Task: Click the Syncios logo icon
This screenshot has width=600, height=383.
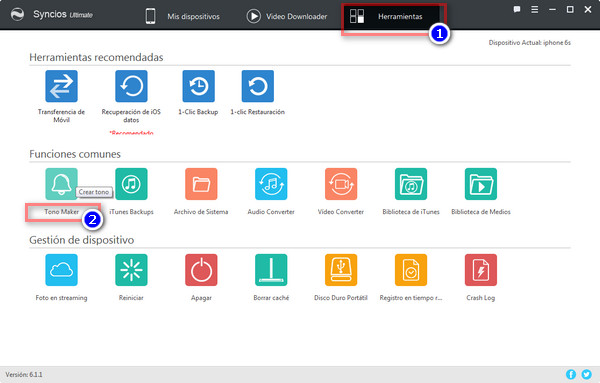Action: click(17, 15)
